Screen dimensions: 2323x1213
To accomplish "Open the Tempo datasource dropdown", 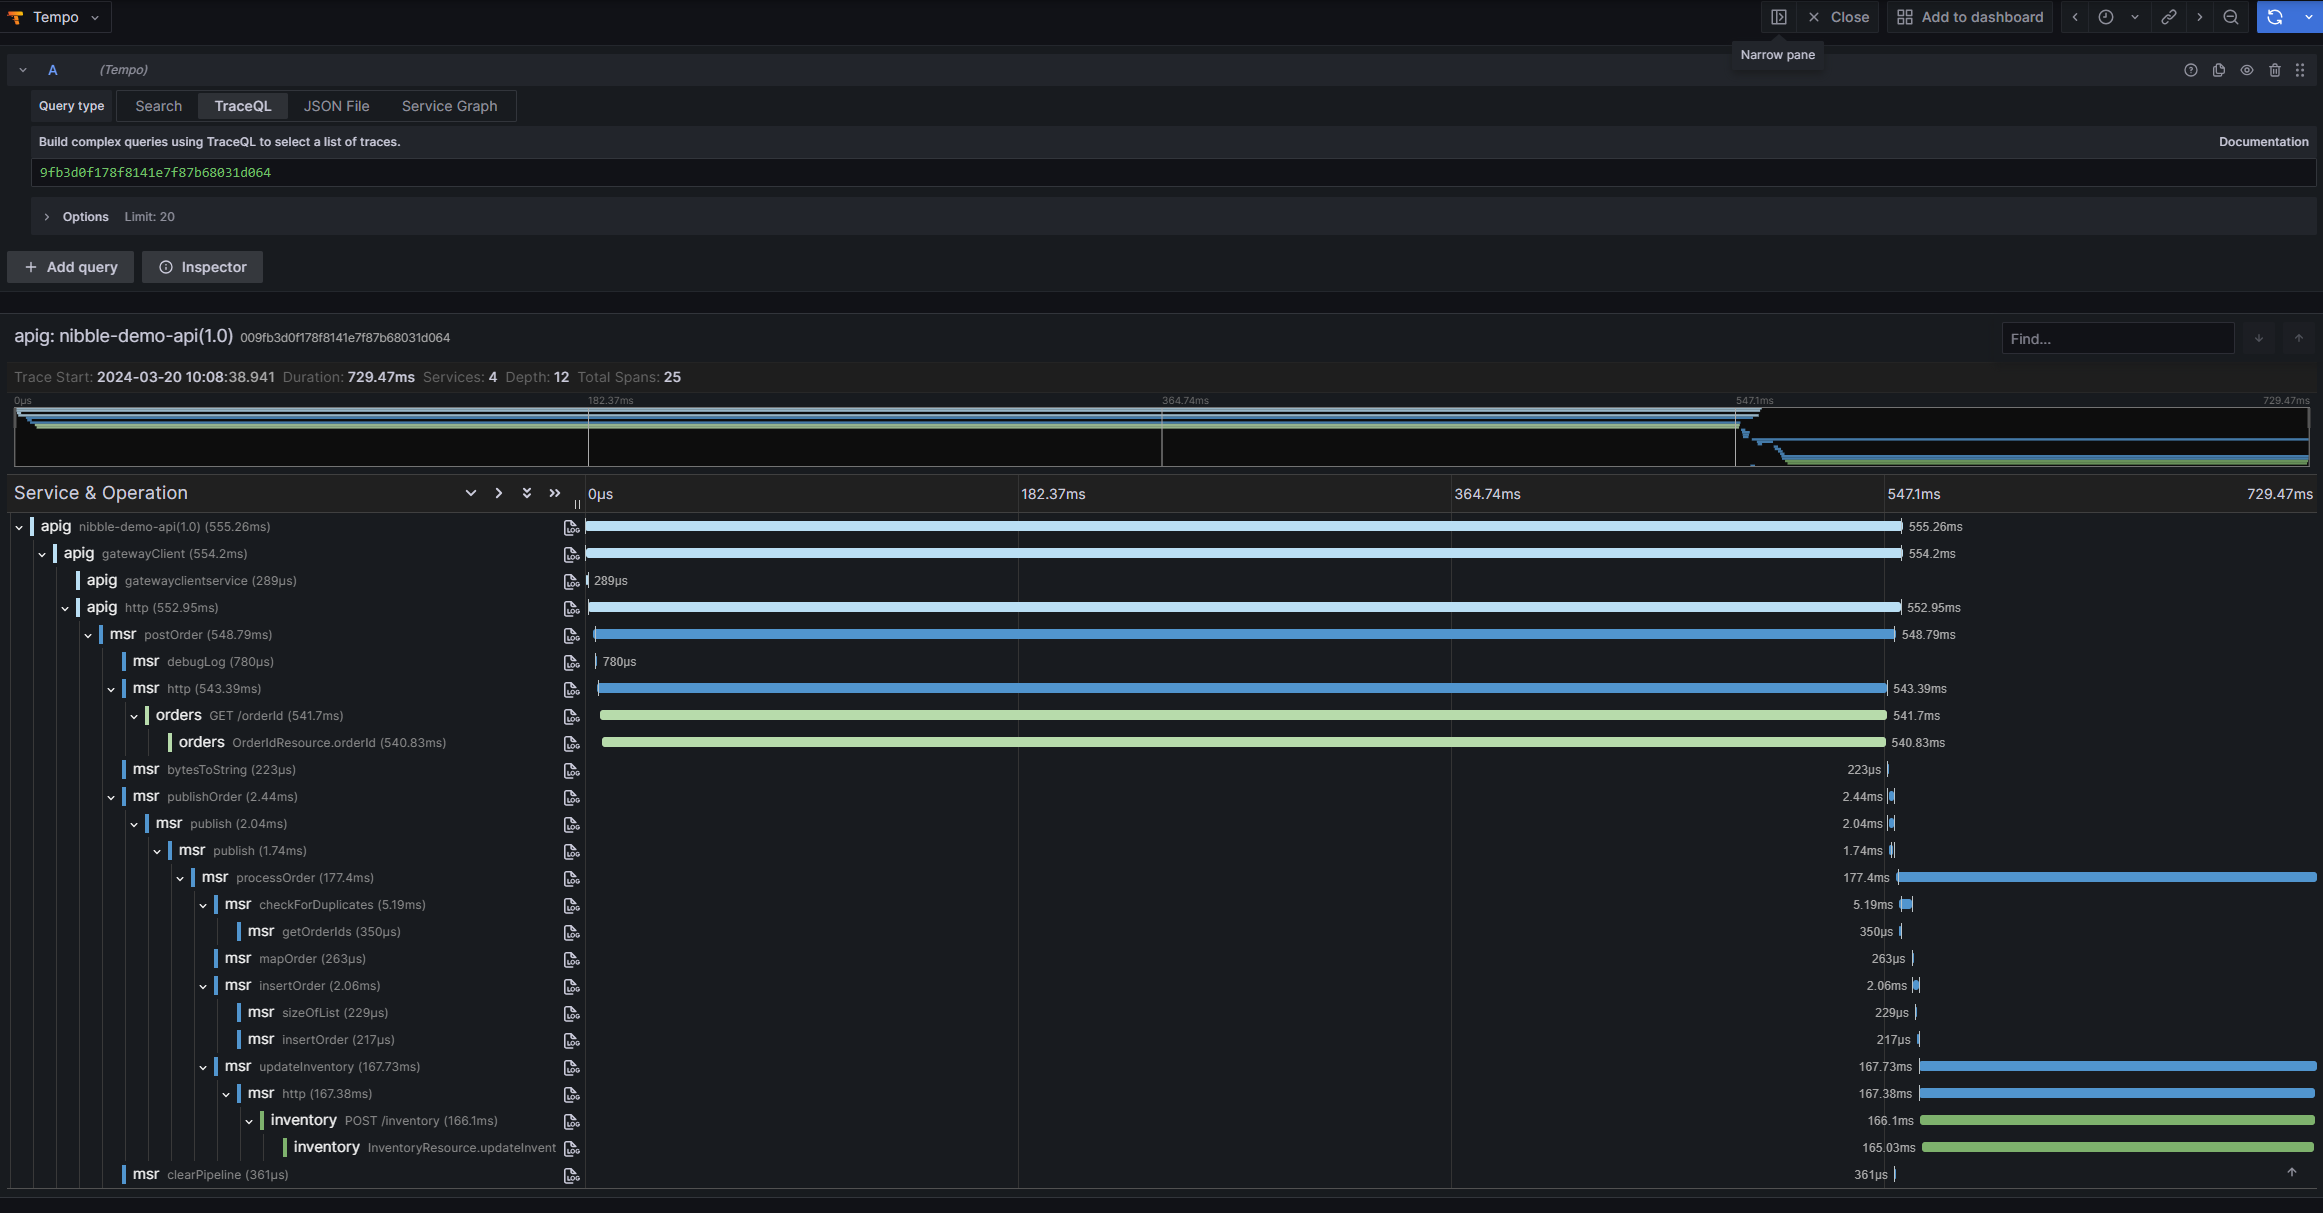I will point(57,17).
